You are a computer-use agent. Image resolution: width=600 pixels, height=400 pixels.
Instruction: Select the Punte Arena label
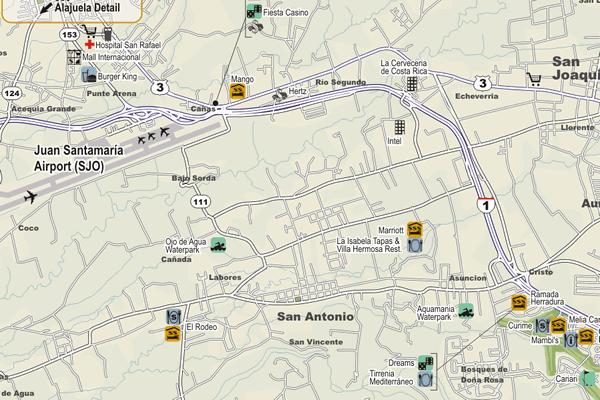coord(111,93)
